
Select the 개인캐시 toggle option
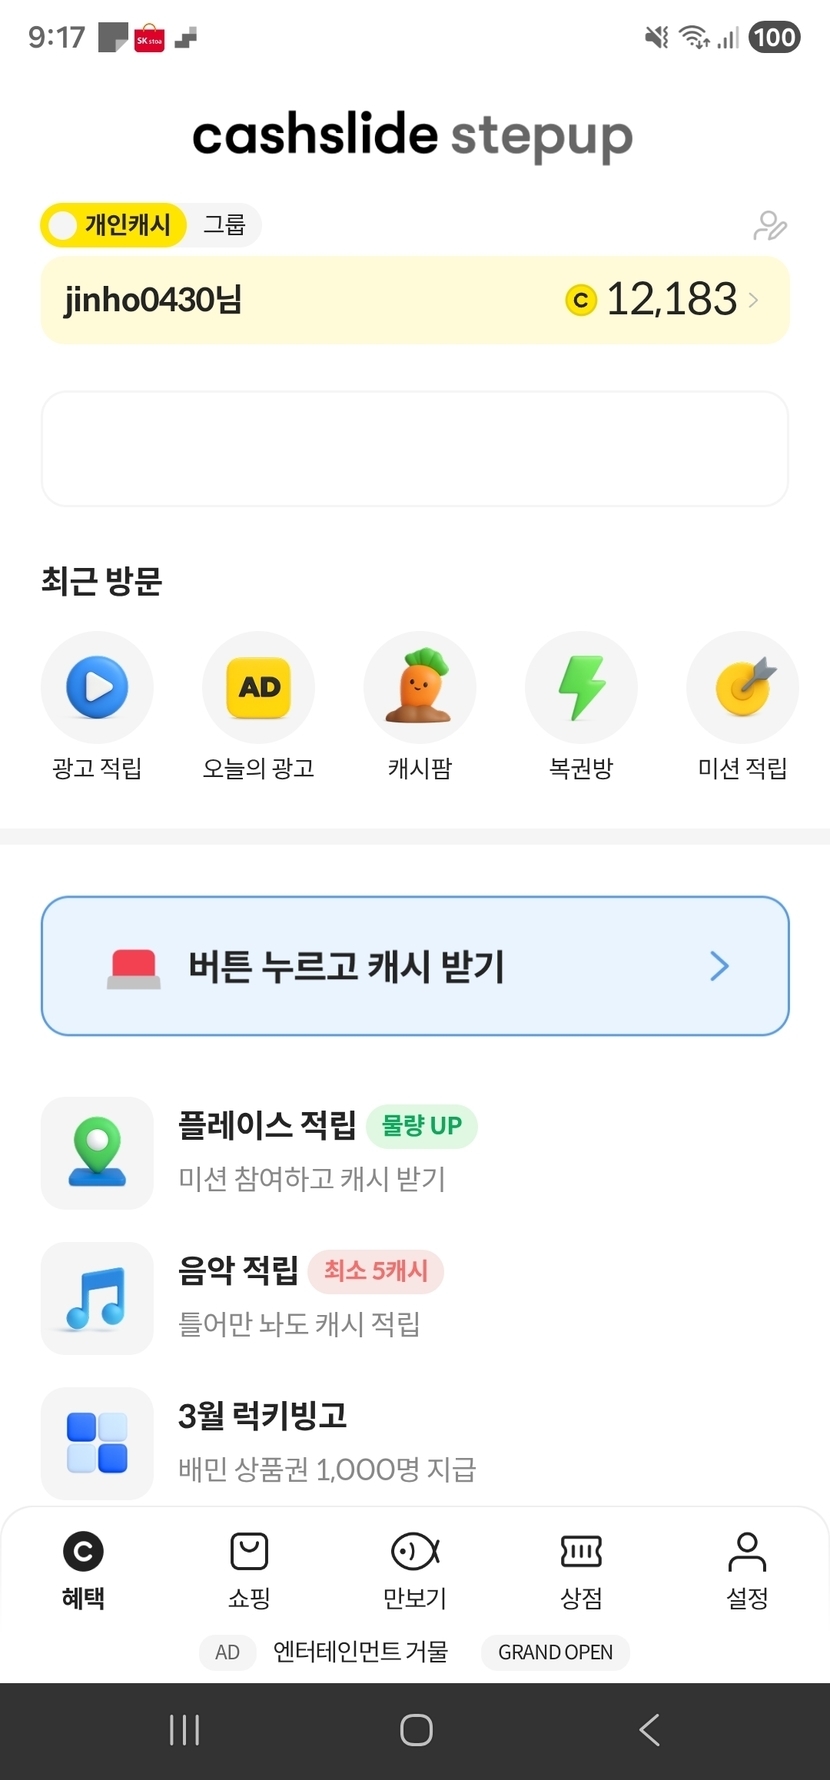(x=113, y=225)
